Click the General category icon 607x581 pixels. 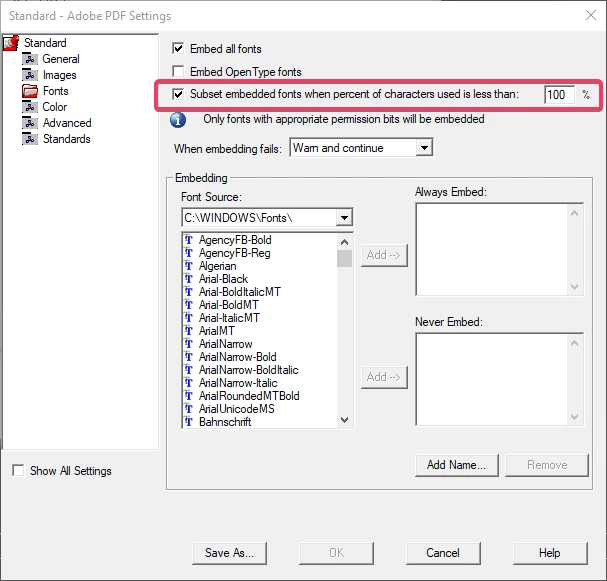click(x=30, y=59)
